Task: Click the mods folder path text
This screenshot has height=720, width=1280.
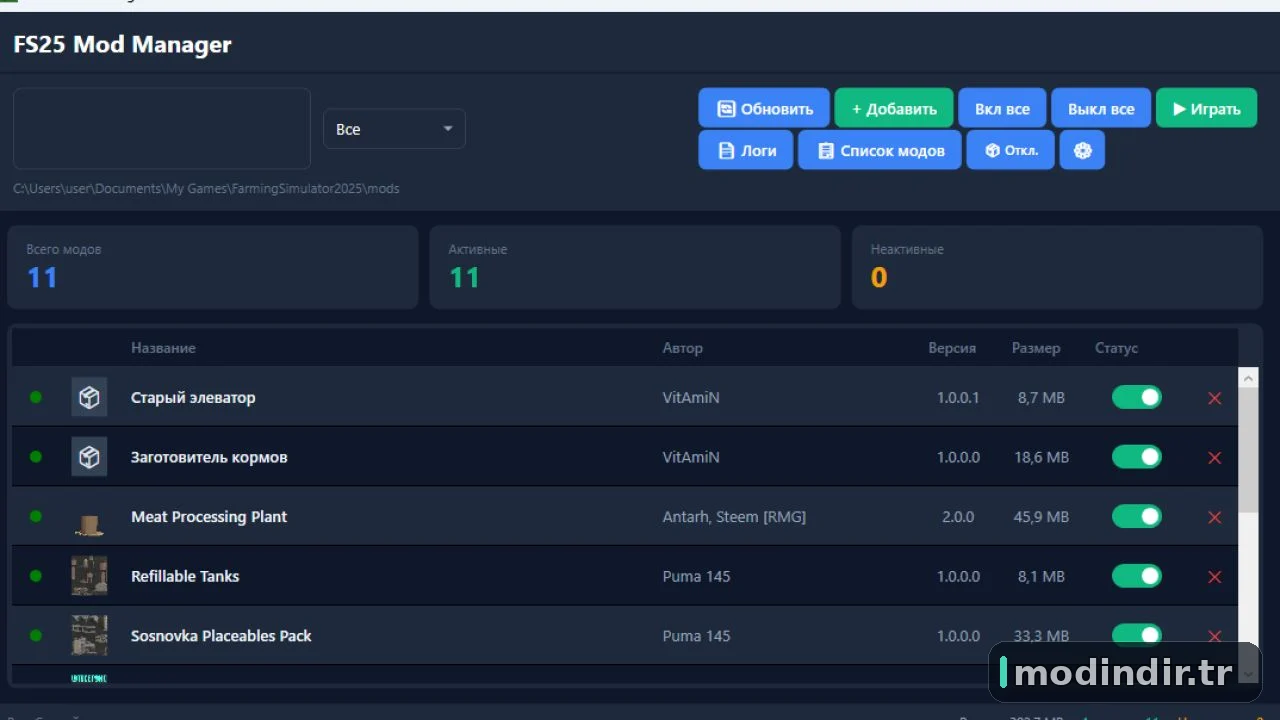Action: (206, 188)
